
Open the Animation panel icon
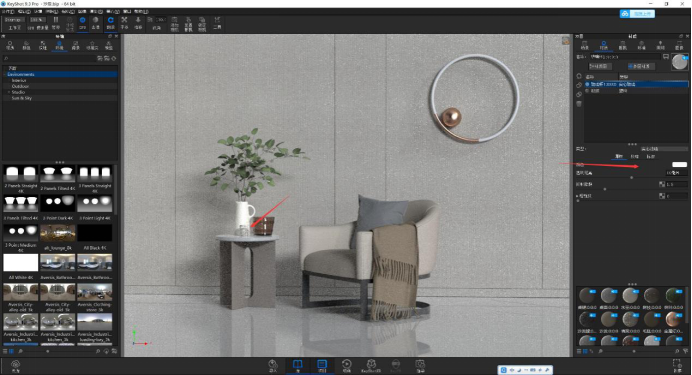pyautogui.click(x=347, y=366)
